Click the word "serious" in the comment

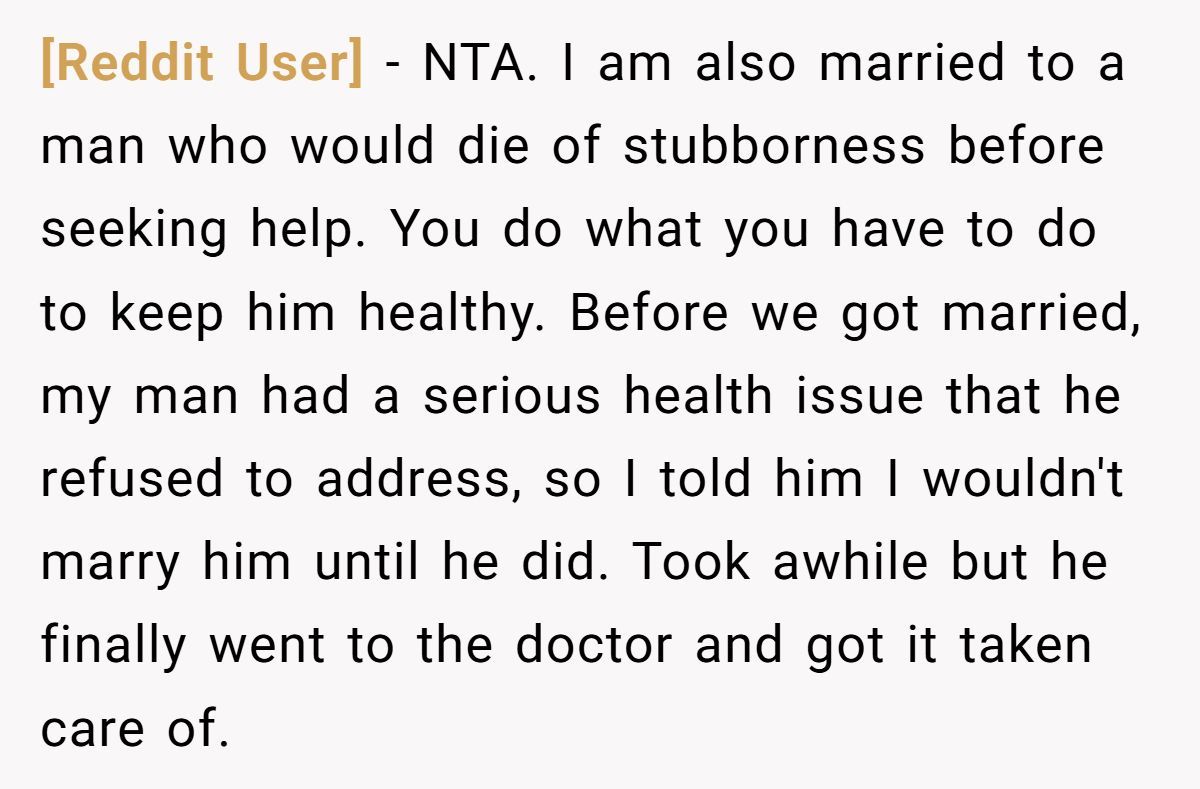pos(511,396)
